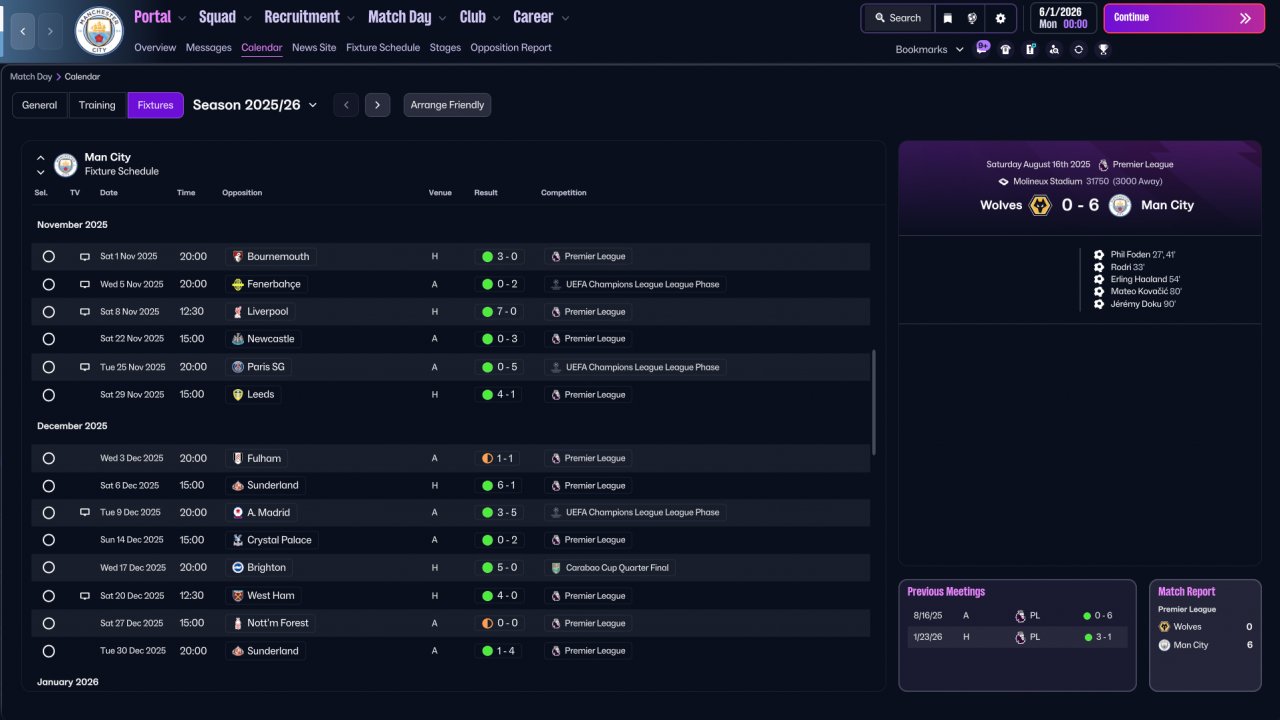The image size is (1280, 720).
Task: Click the Man City badge in the Fixture Schedule header
Action: coord(66,164)
